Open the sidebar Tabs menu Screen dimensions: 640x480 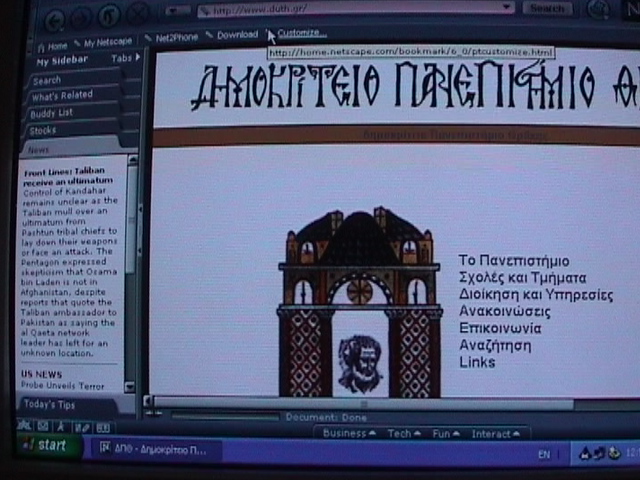coord(126,58)
